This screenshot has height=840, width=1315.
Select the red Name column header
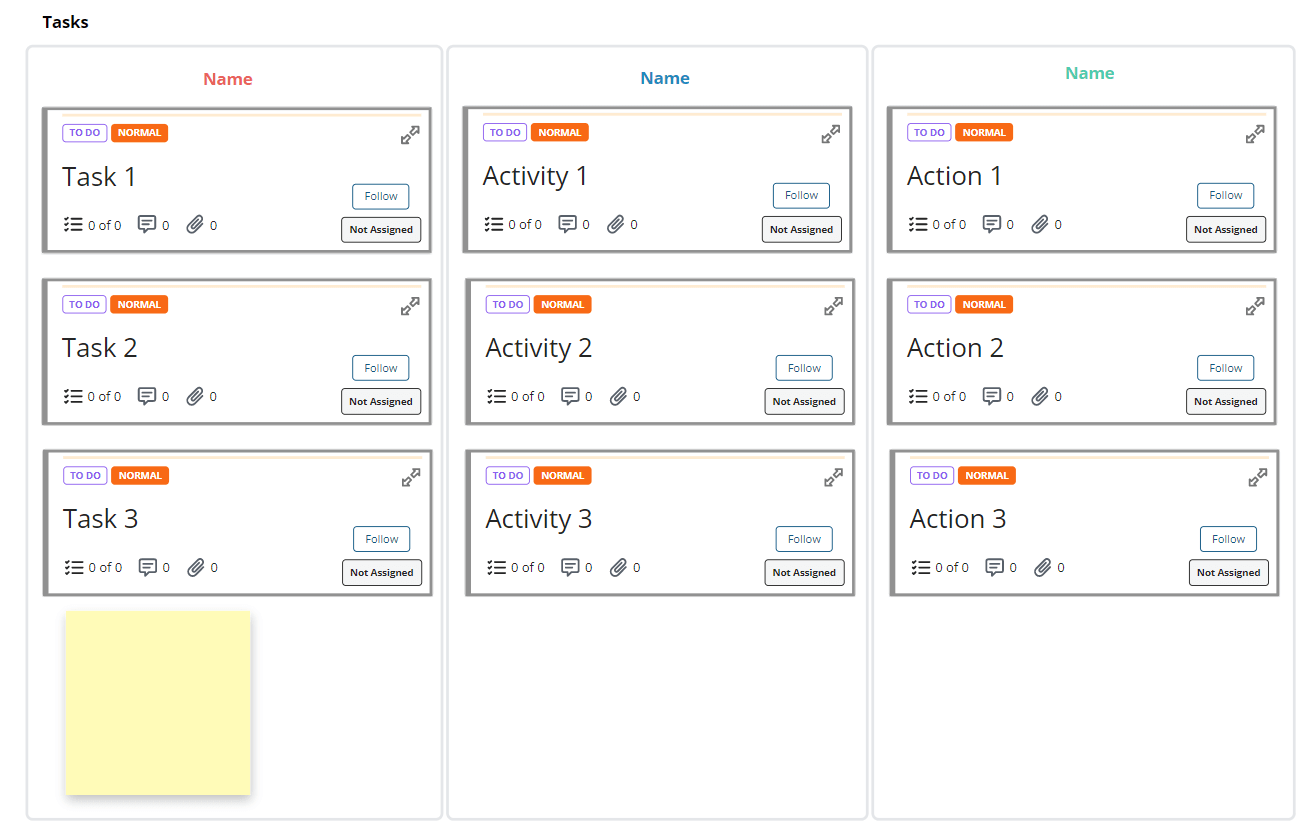[227, 78]
